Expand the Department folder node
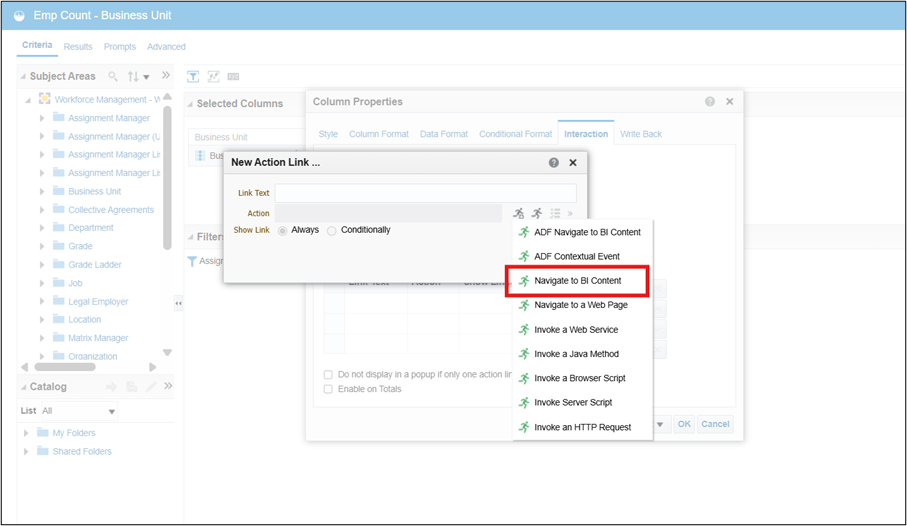 pyautogui.click(x=42, y=228)
